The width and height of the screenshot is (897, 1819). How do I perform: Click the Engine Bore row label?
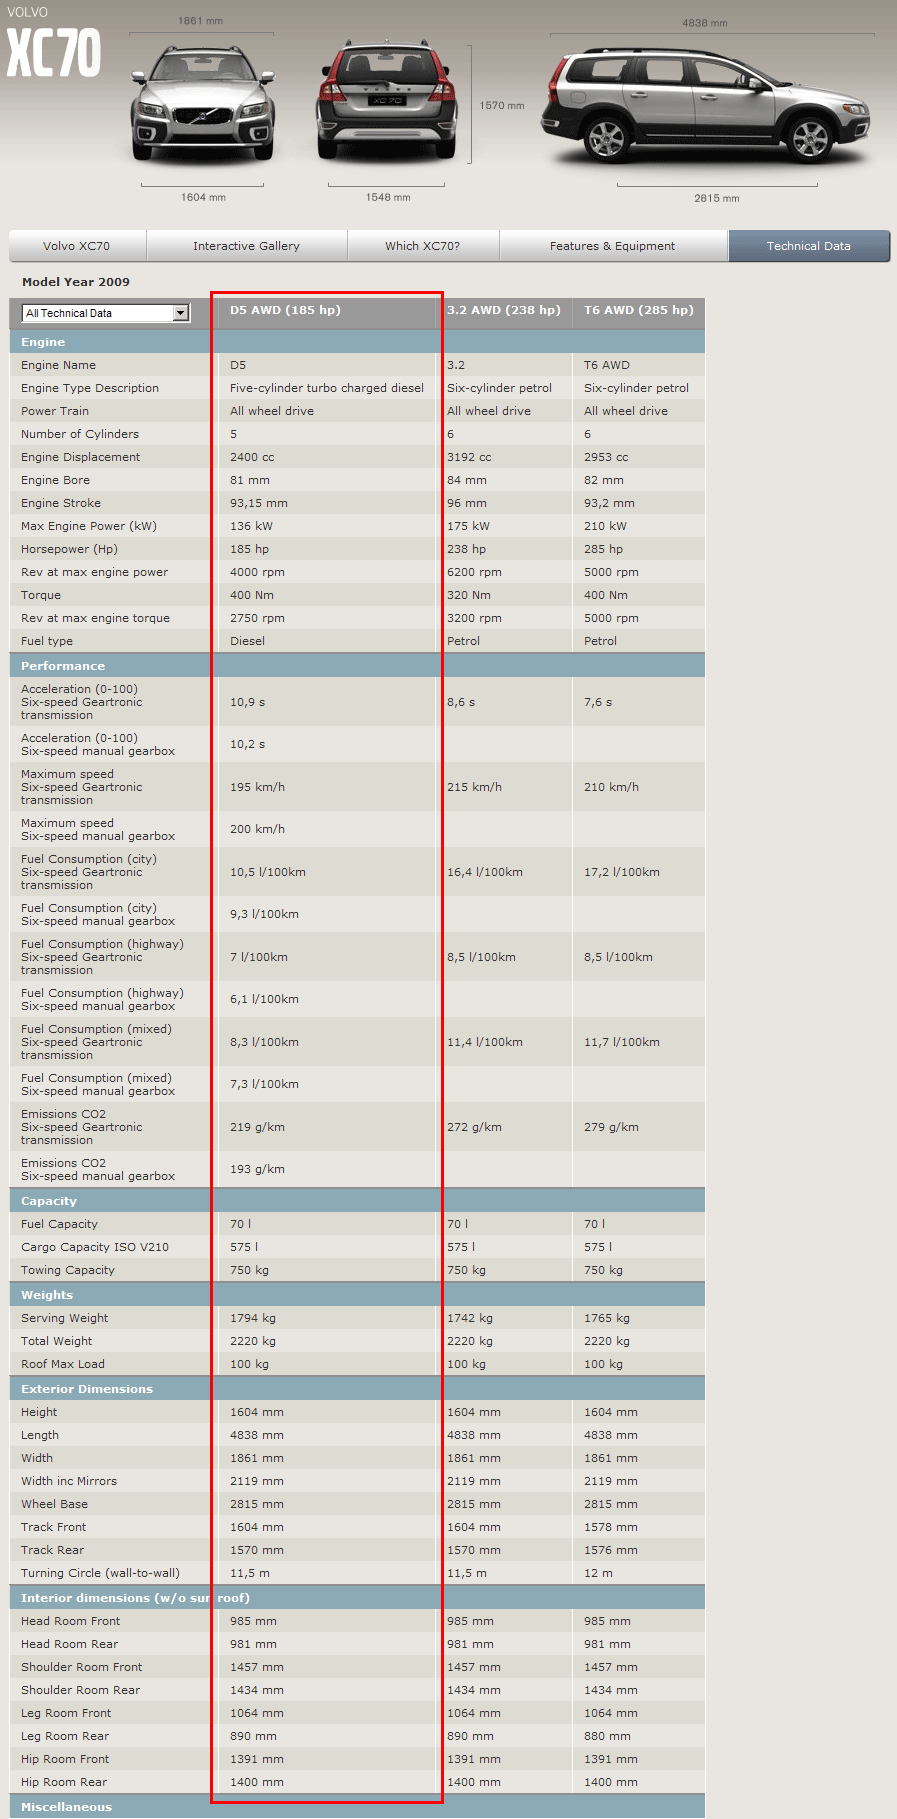[x=55, y=480]
